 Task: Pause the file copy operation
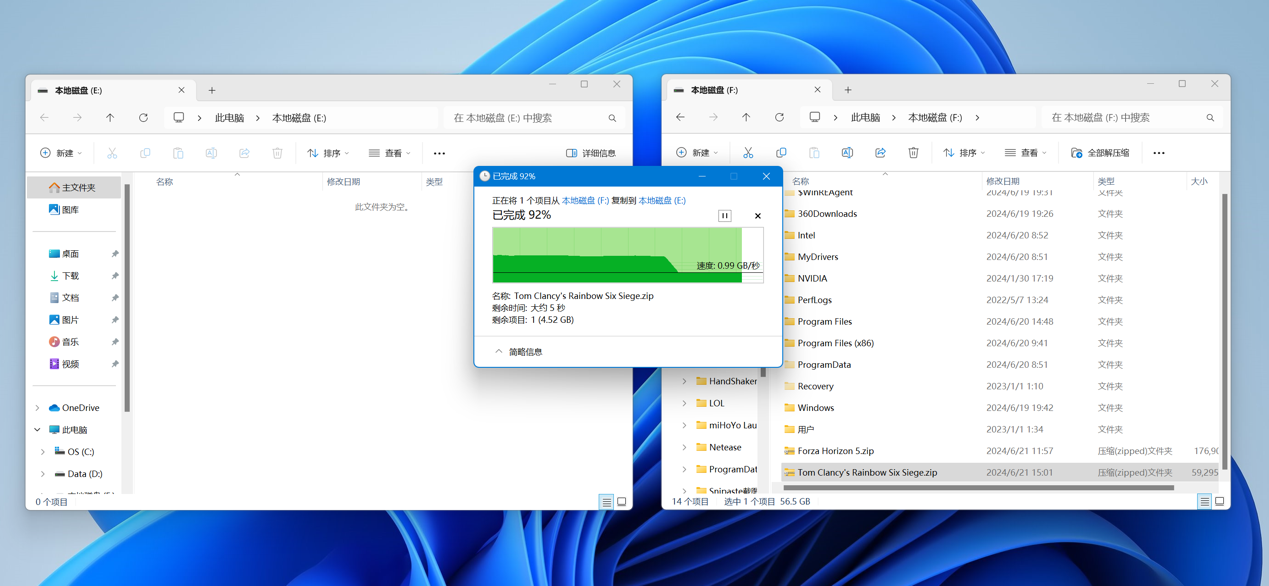[x=725, y=215]
